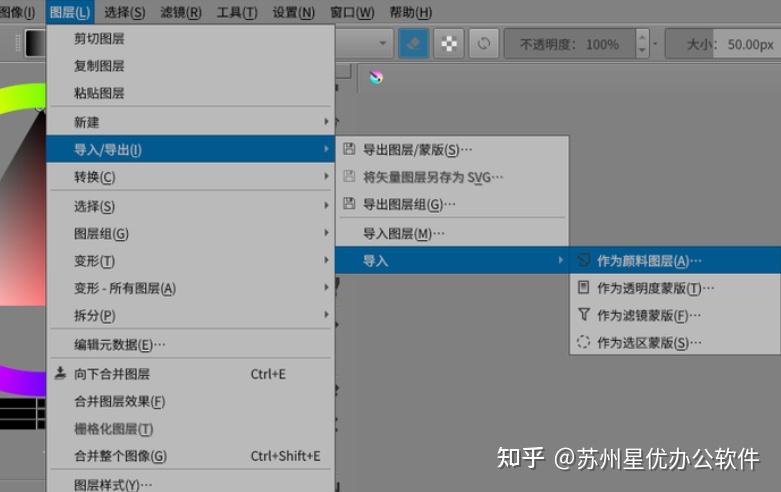
Task: Expand the 新建 submenu
Action: [x=191, y=122]
